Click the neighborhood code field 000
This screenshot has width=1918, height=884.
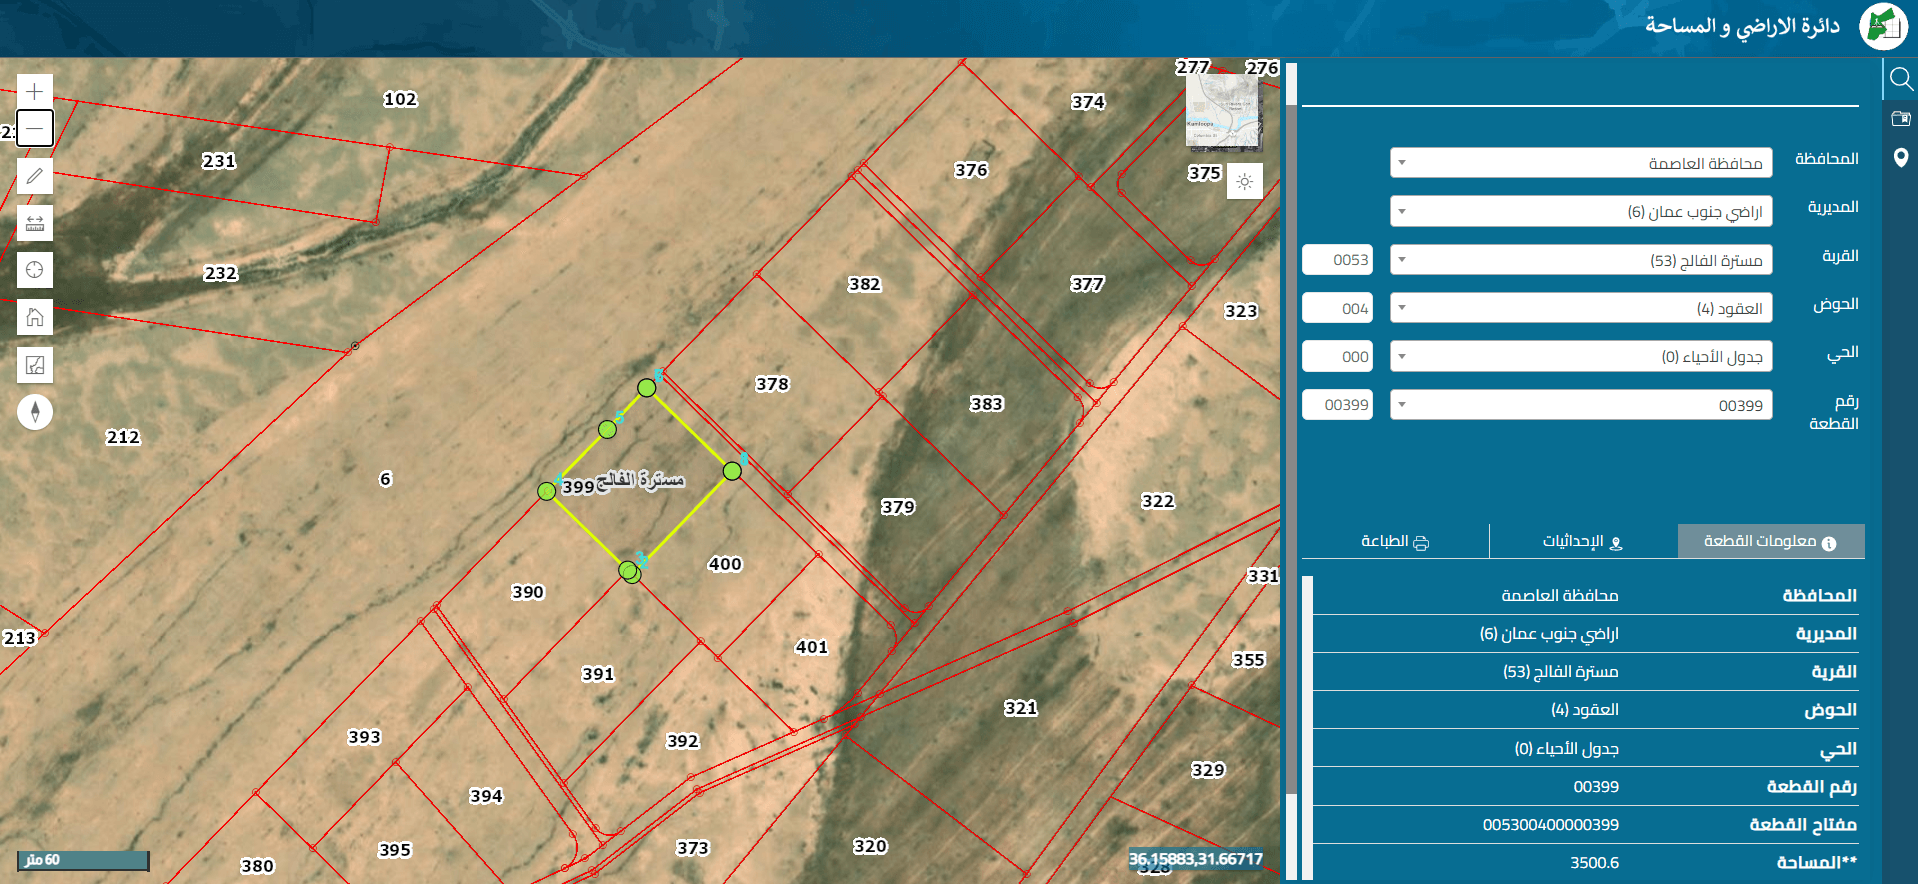(x=1337, y=356)
